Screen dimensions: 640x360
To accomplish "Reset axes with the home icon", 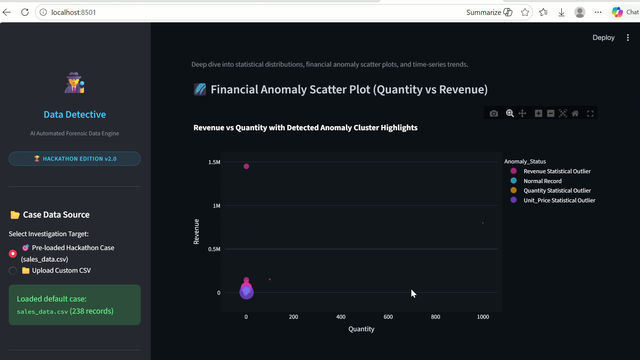I will (575, 113).
